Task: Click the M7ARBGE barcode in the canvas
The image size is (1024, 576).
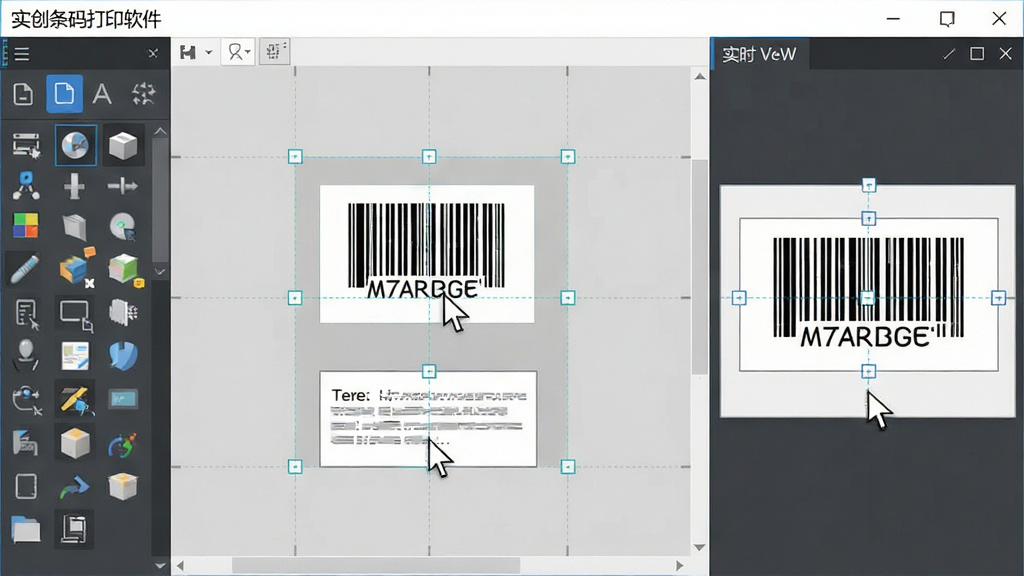Action: 426,253
